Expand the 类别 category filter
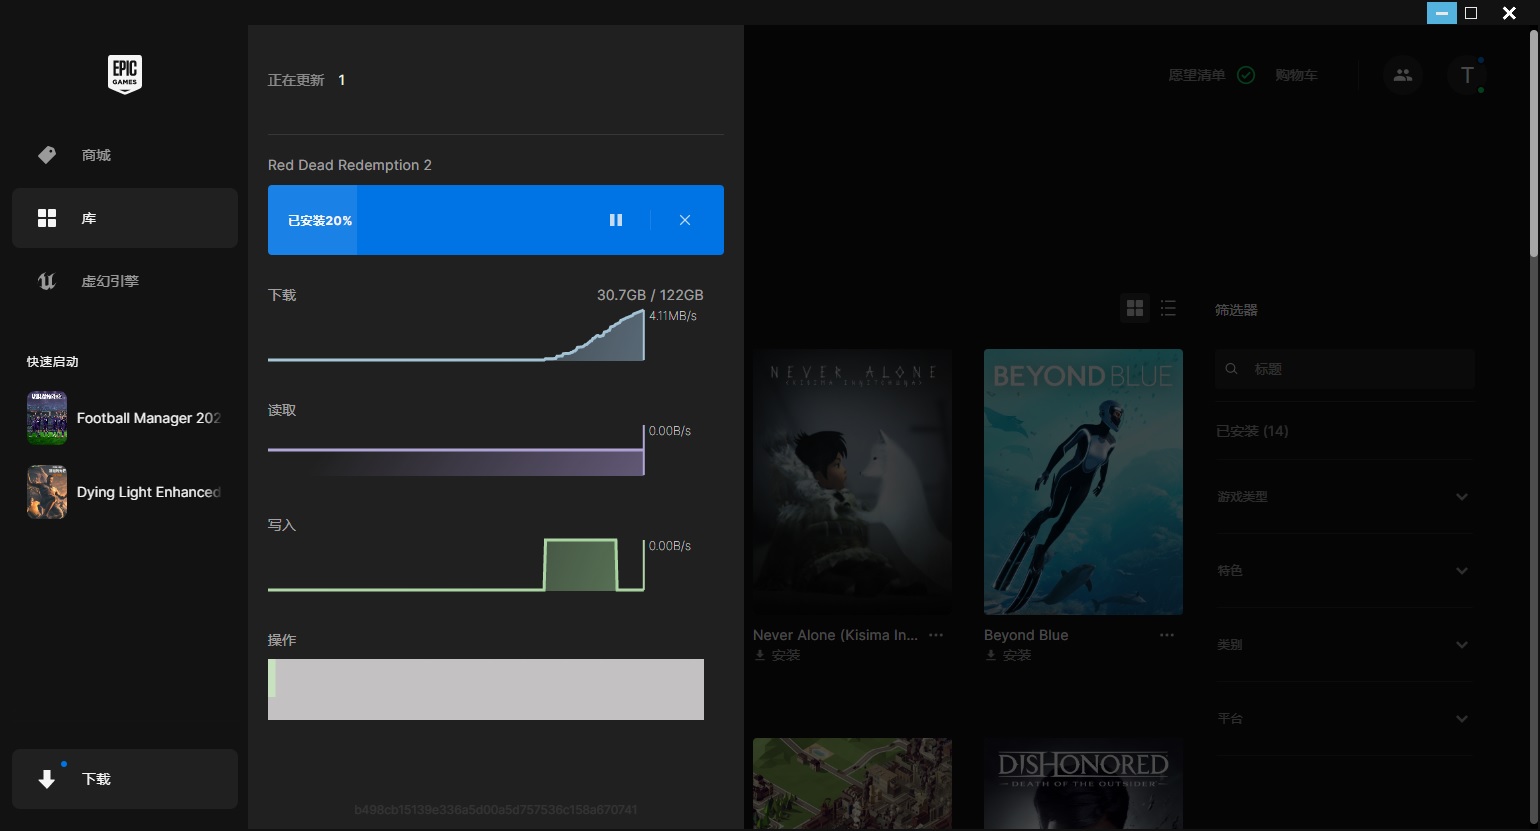Viewport: 1540px width, 831px height. coord(1345,645)
